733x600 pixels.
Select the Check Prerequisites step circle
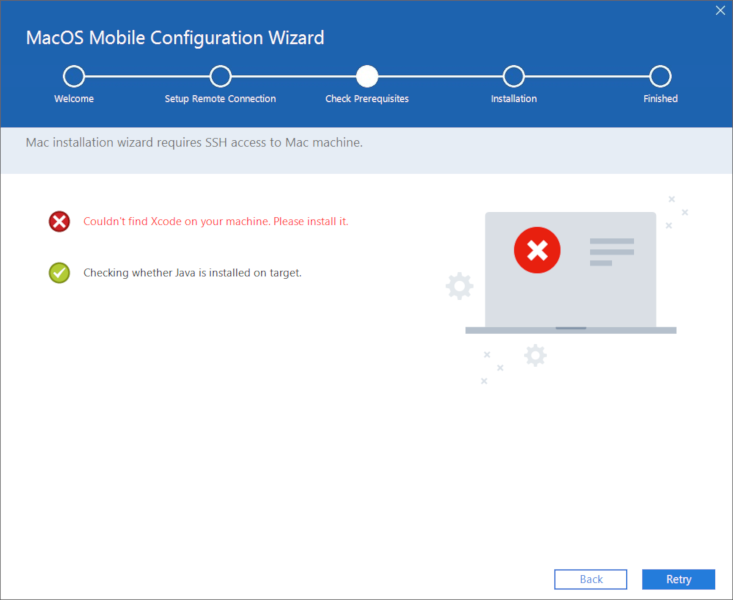(x=367, y=76)
